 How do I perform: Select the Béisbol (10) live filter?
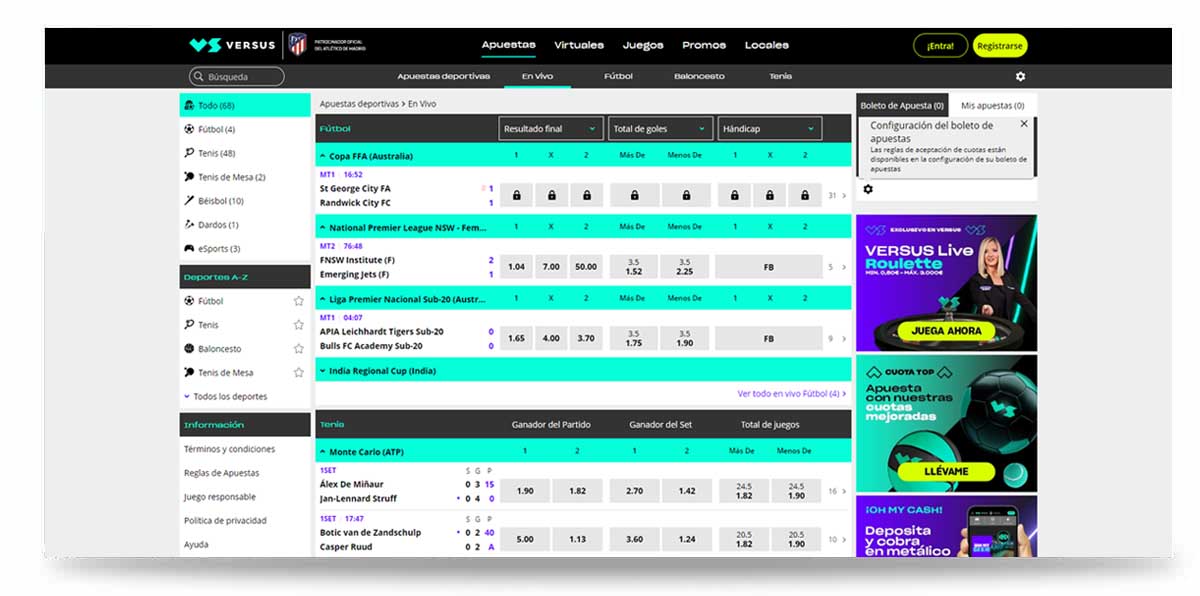click(245, 201)
